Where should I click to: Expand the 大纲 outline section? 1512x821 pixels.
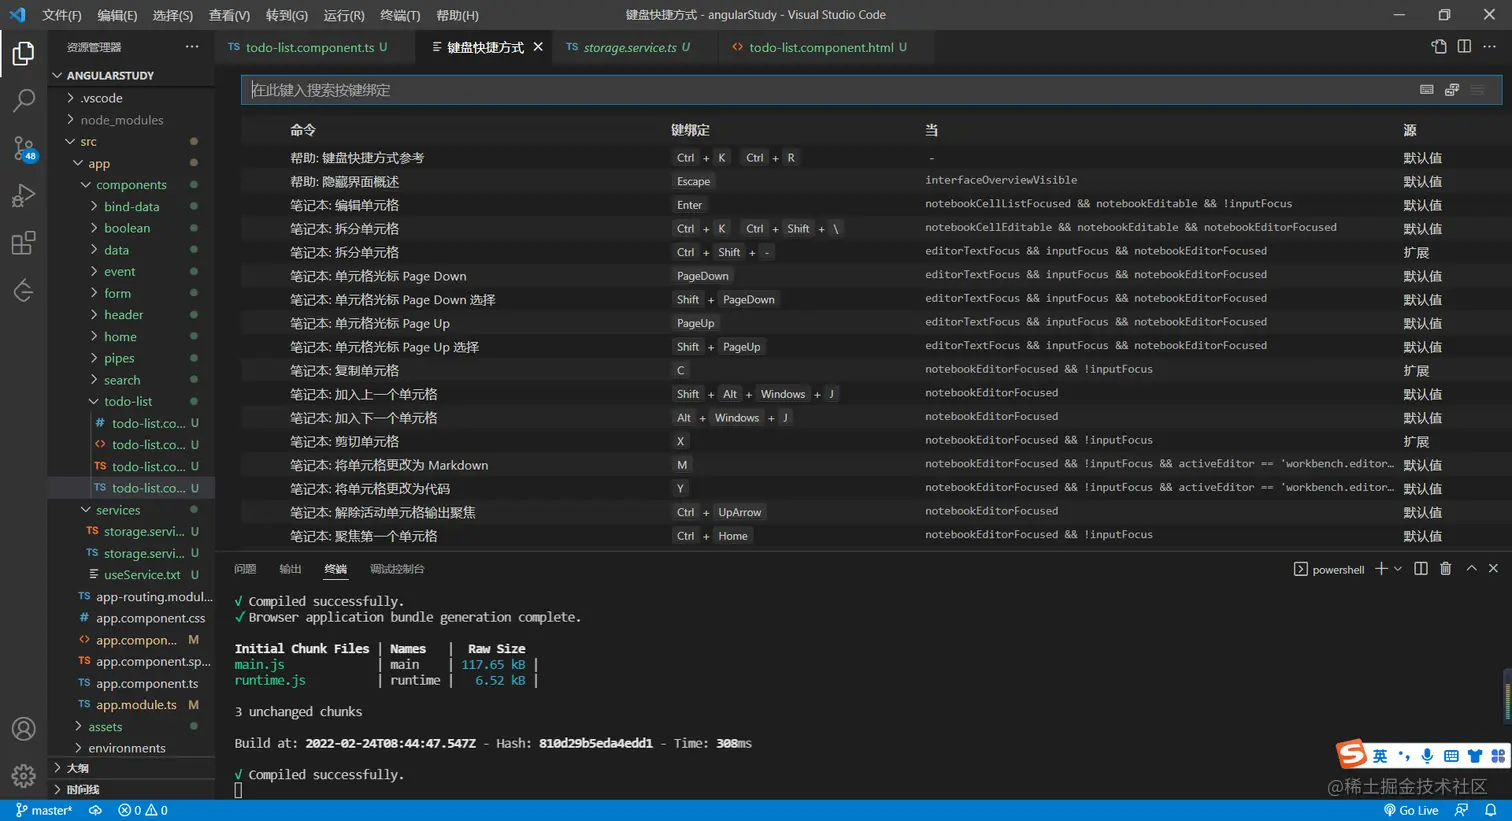click(x=133, y=768)
